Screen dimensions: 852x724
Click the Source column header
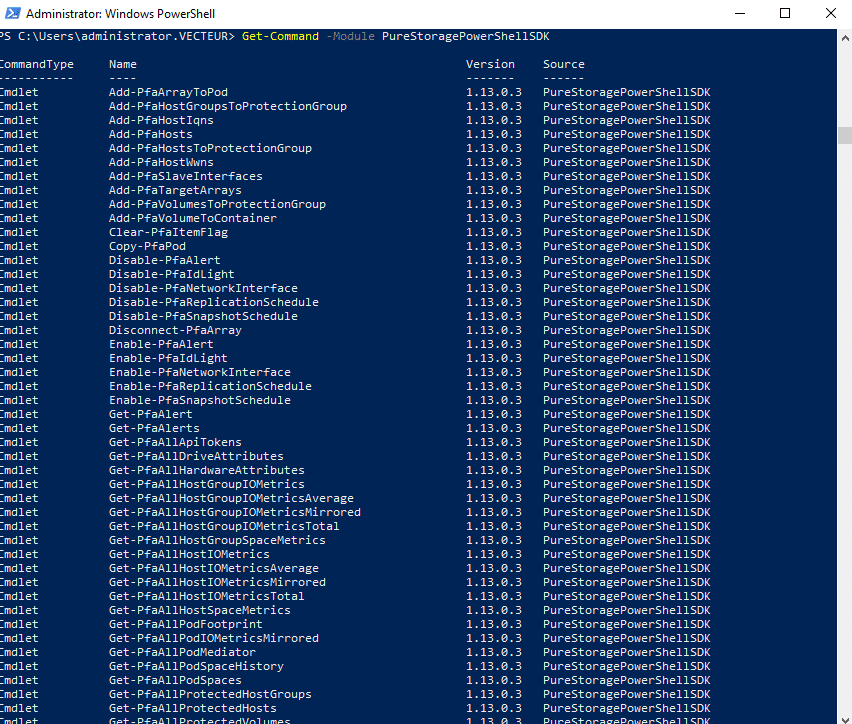click(x=563, y=63)
